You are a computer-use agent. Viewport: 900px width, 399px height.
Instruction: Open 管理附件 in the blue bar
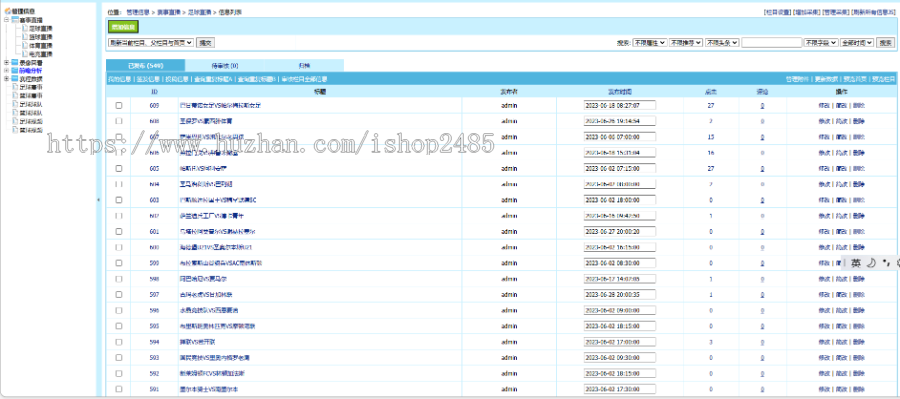tap(797, 79)
